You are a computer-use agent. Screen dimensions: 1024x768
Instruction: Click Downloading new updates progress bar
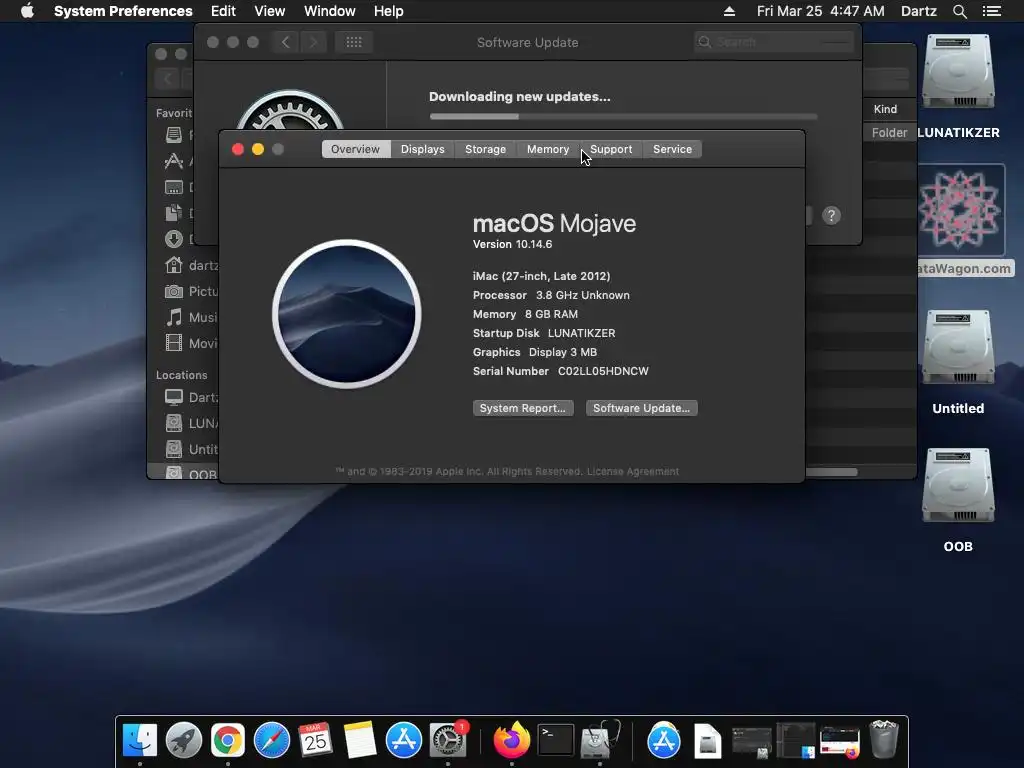tap(623, 116)
